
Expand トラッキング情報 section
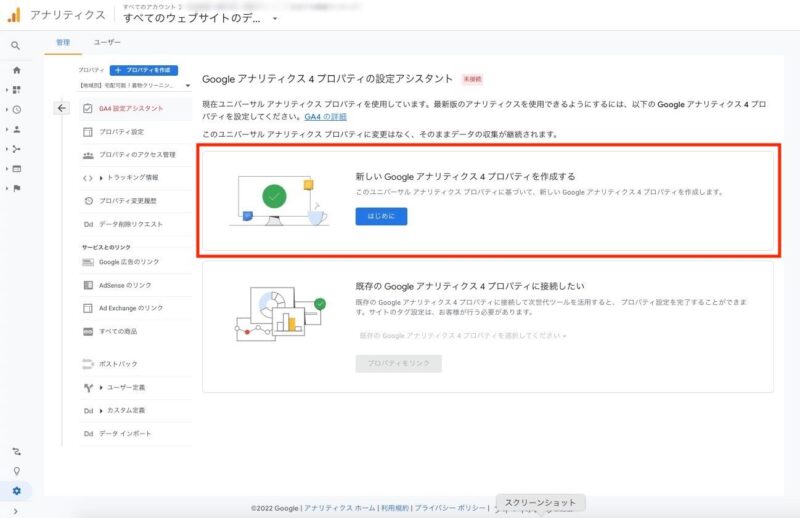point(101,178)
